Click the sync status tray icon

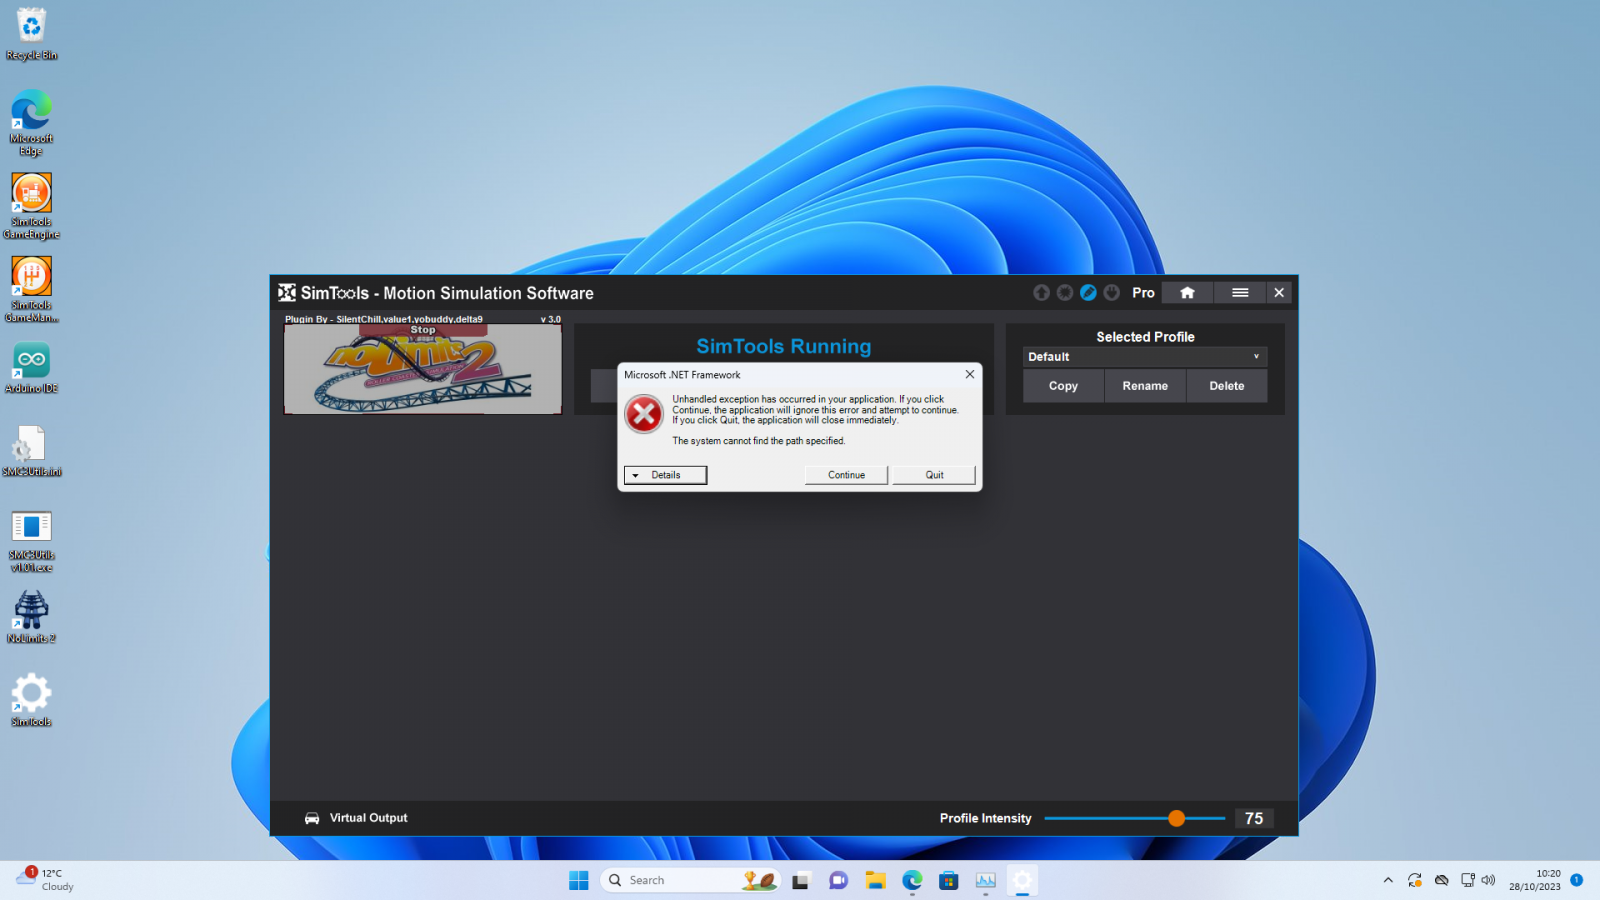(1414, 880)
